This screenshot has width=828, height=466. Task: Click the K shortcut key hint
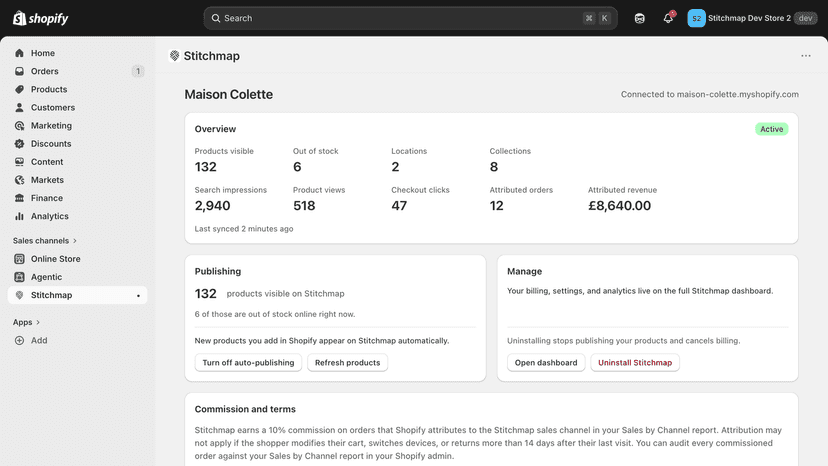pyautogui.click(x=605, y=18)
